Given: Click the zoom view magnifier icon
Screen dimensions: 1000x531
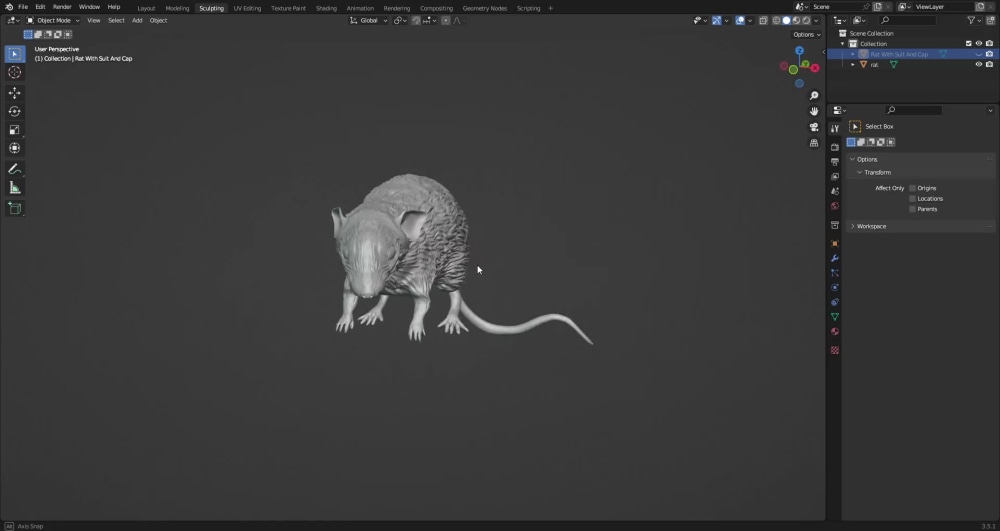Looking at the screenshot, I should 814,96.
